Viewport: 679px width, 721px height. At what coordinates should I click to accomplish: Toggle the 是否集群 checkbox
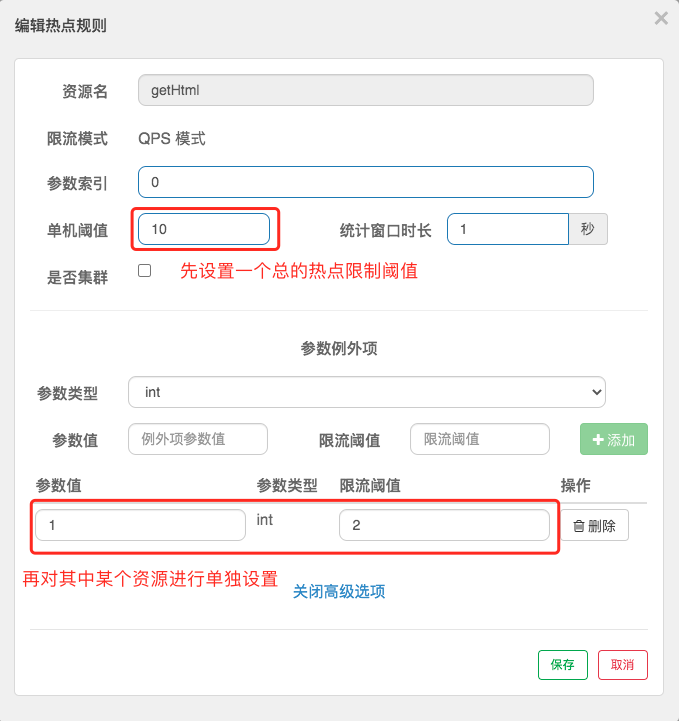click(144, 270)
